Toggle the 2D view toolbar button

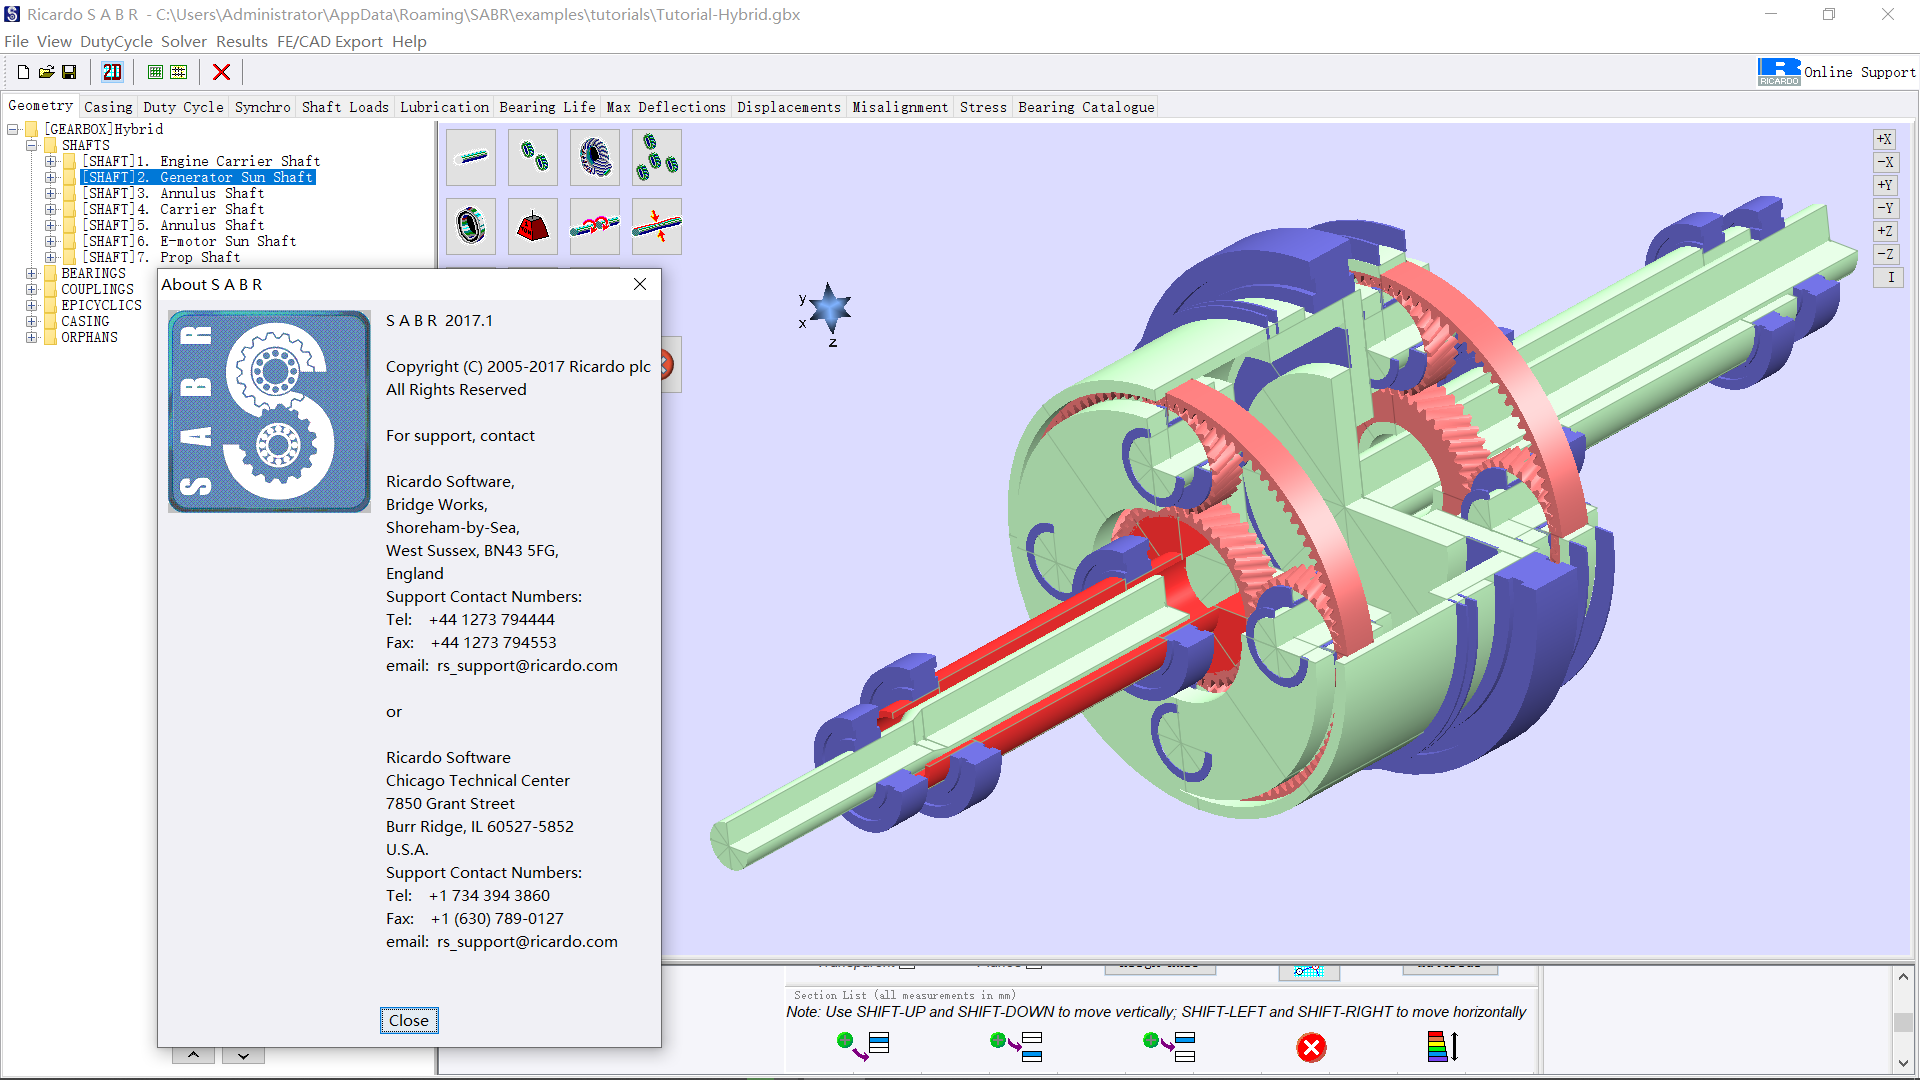click(112, 72)
